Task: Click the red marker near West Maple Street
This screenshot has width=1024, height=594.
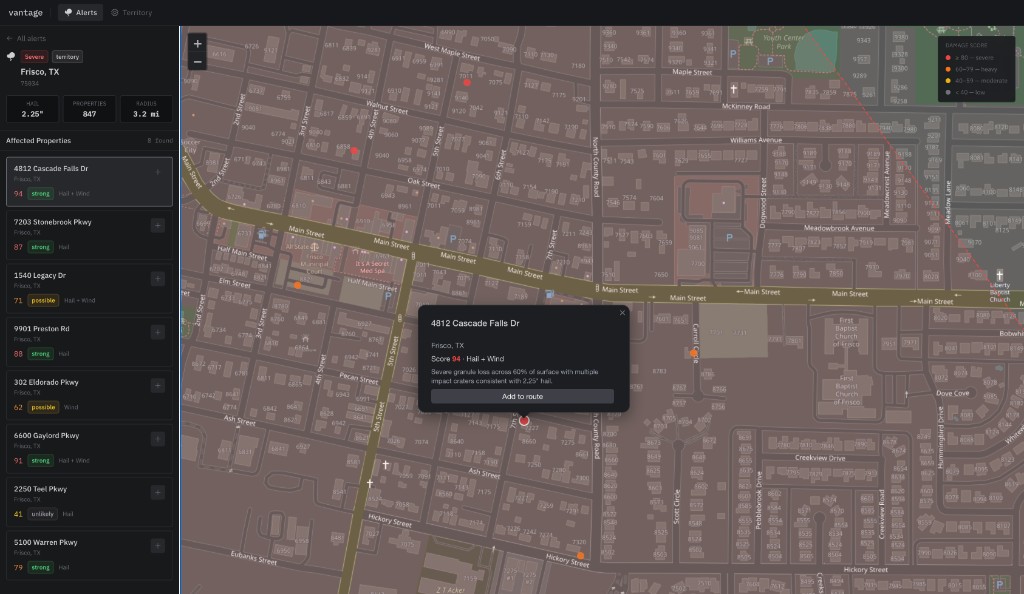Action: (x=466, y=83)
